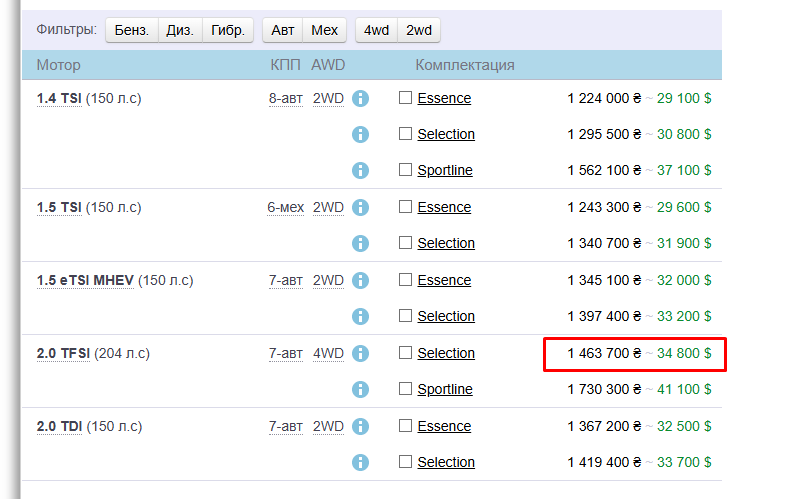Show info icon for 2.0 TDI Essence
The height and width of the screenshot is (499, 793).
tap(361, 426)
